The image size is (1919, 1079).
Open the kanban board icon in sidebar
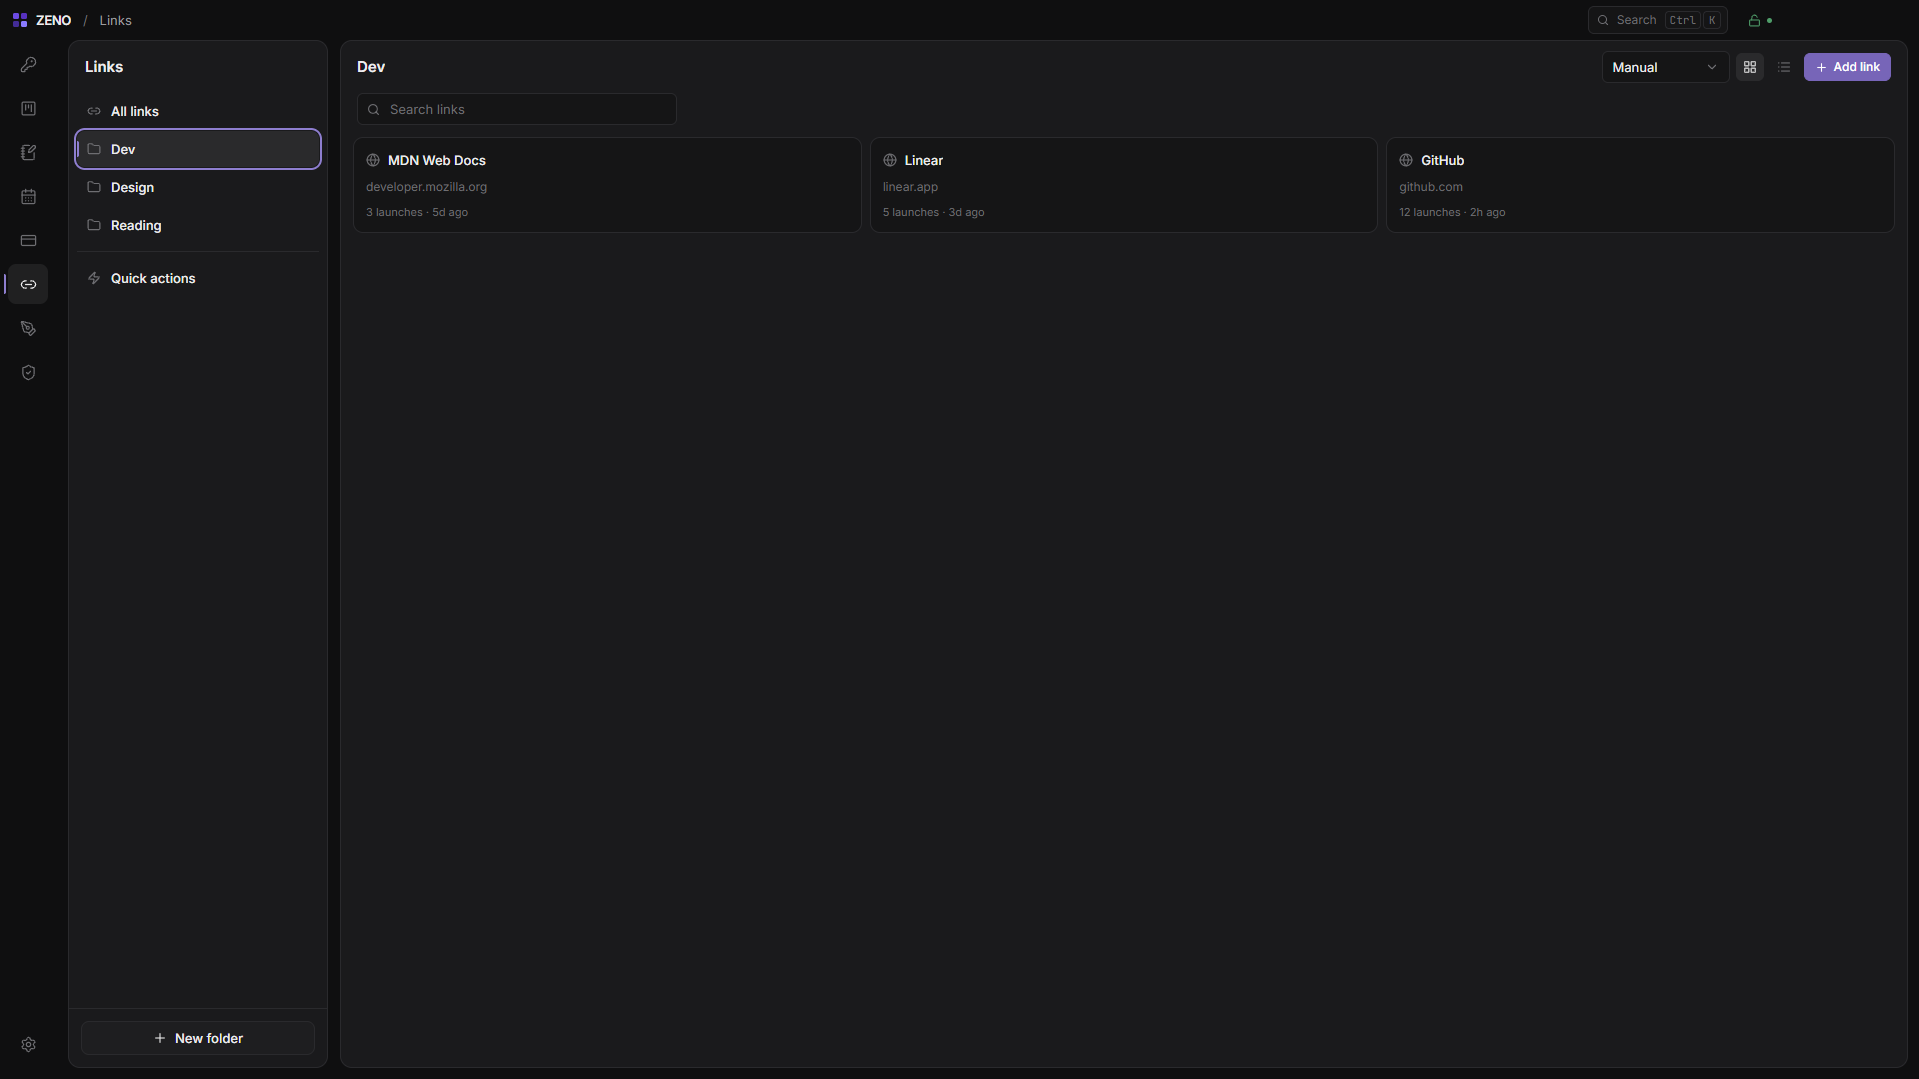(x=28, y=109)
